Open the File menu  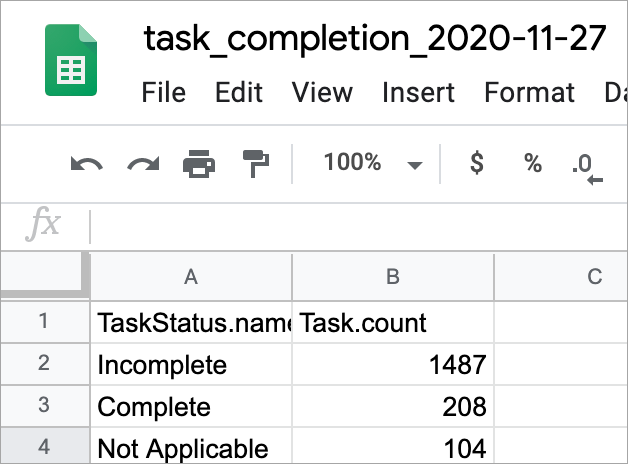164,93
